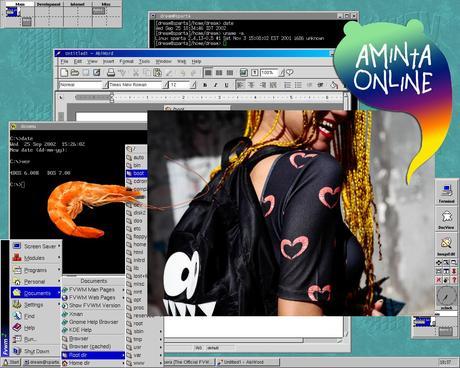Click Untitled1 - AbiWord taskbar button

click(x=248, y=362)
